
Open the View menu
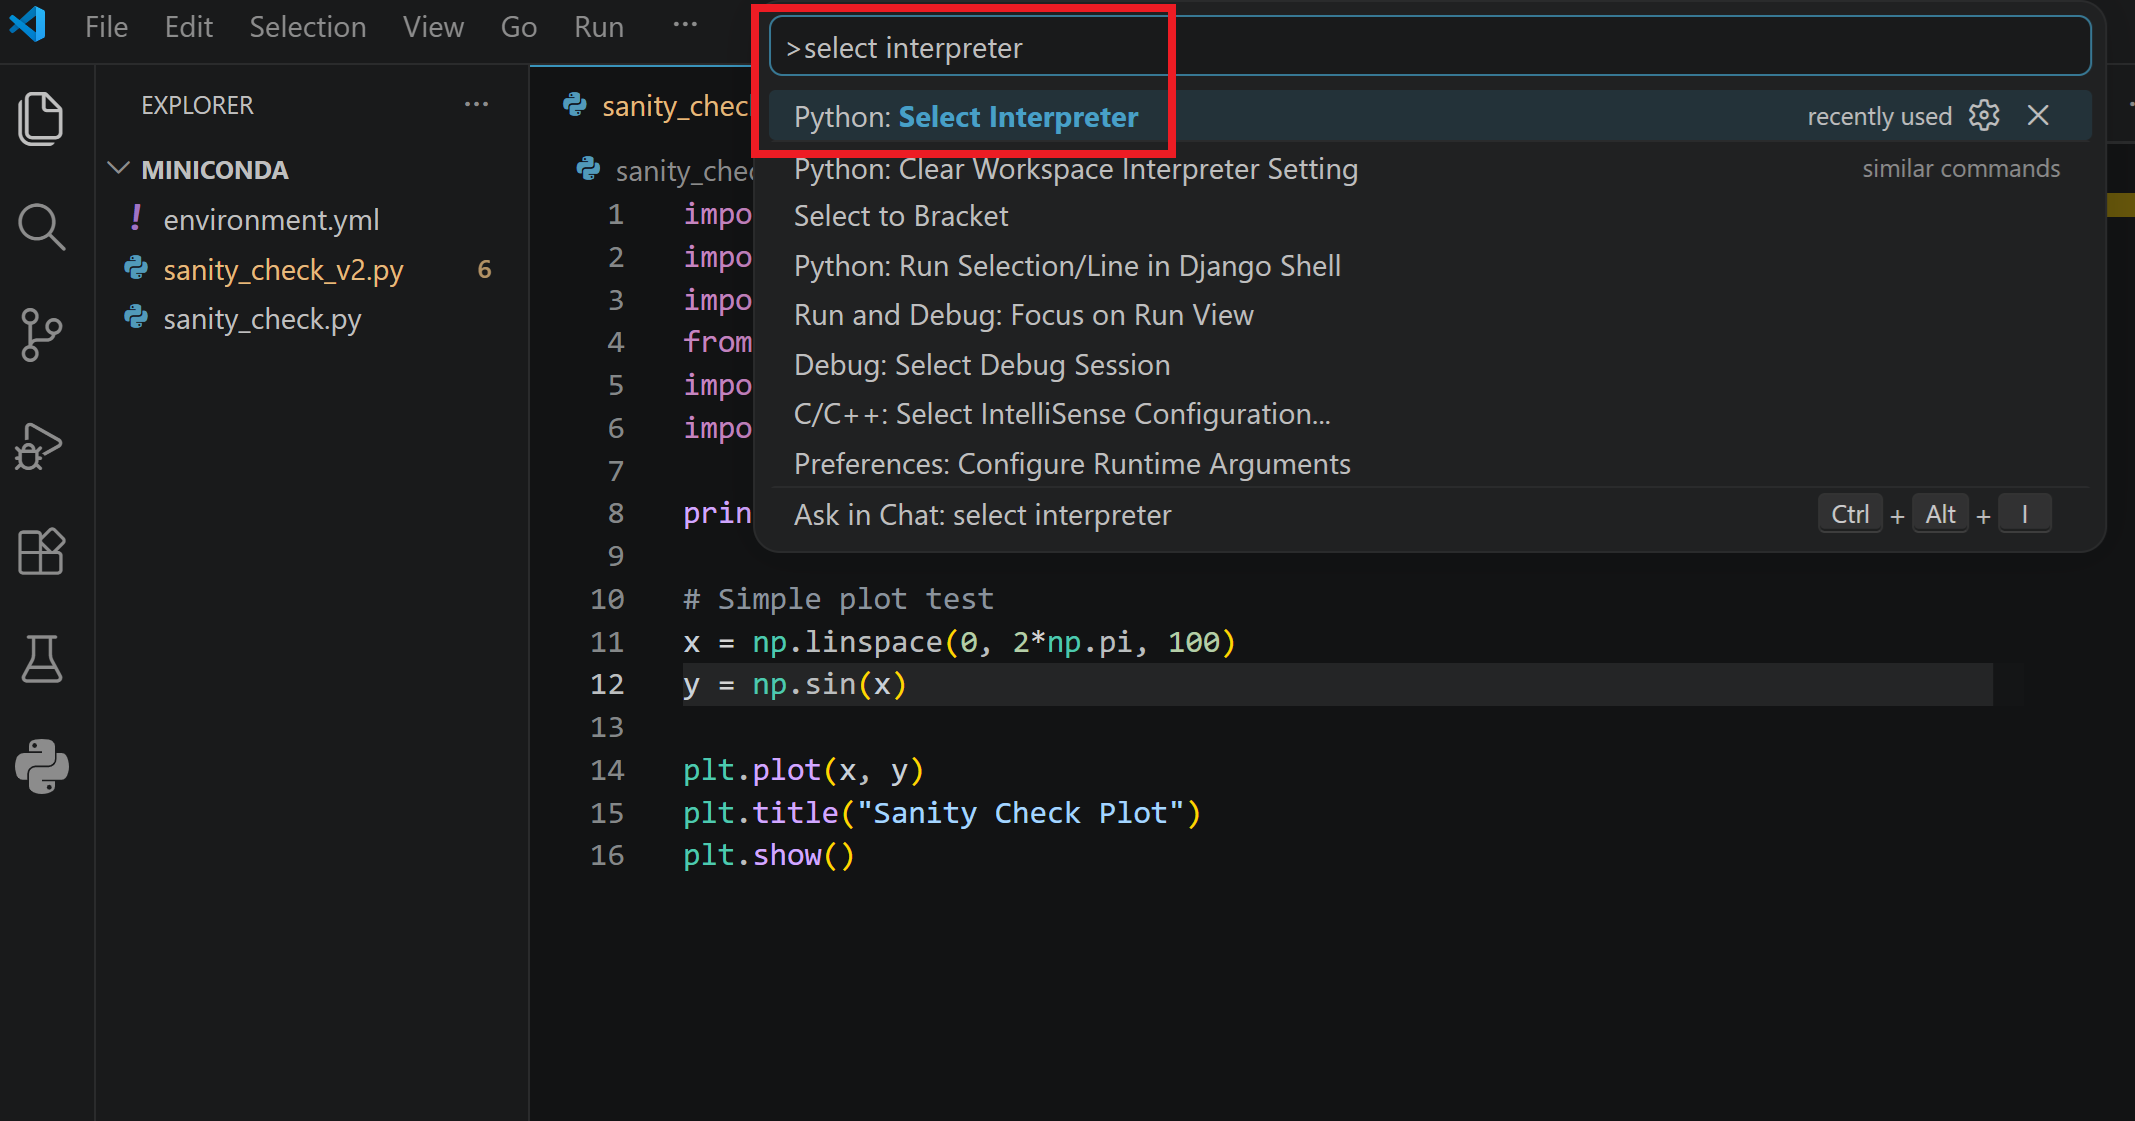tap(433, 27)
